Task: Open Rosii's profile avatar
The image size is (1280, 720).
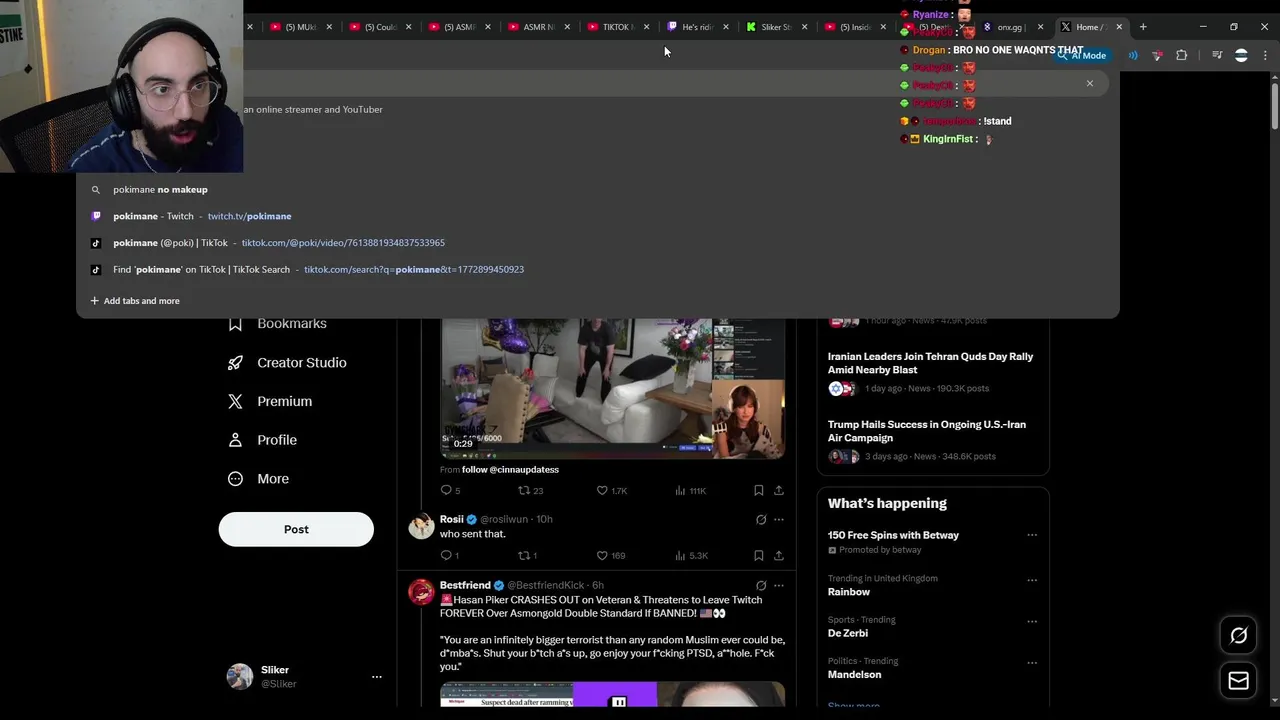Action: point(421,526)
